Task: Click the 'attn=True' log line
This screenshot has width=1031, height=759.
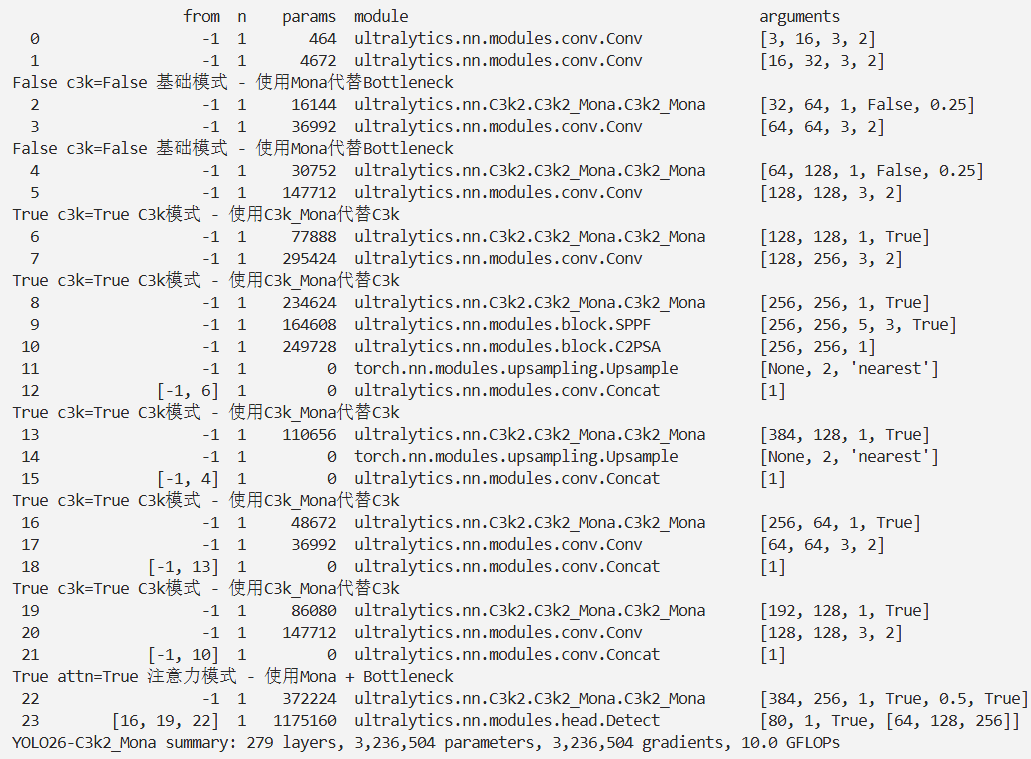Action: pos(233,677)
